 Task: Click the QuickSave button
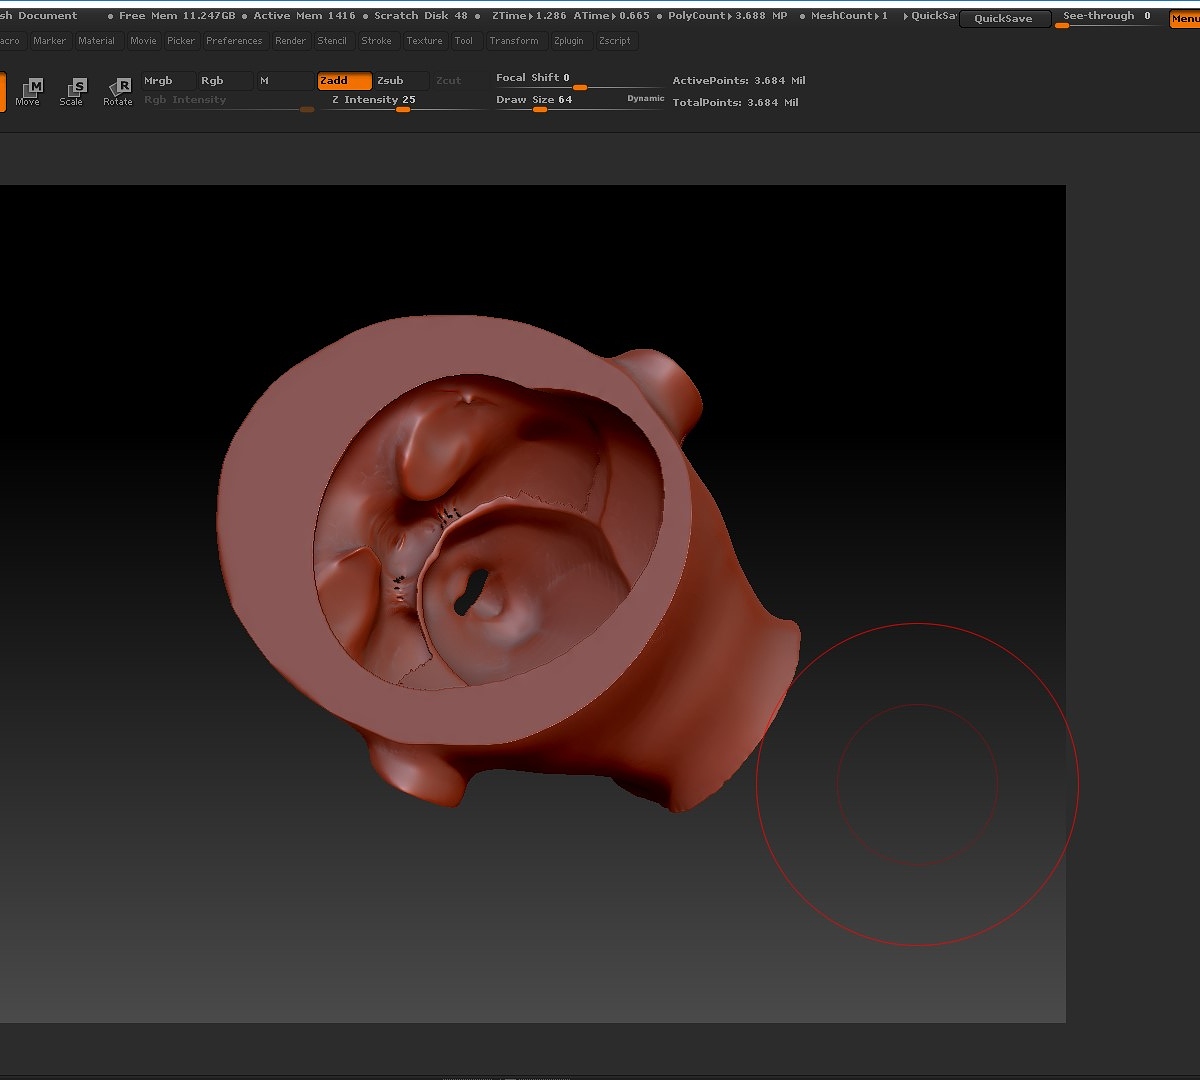(1004, 19)
